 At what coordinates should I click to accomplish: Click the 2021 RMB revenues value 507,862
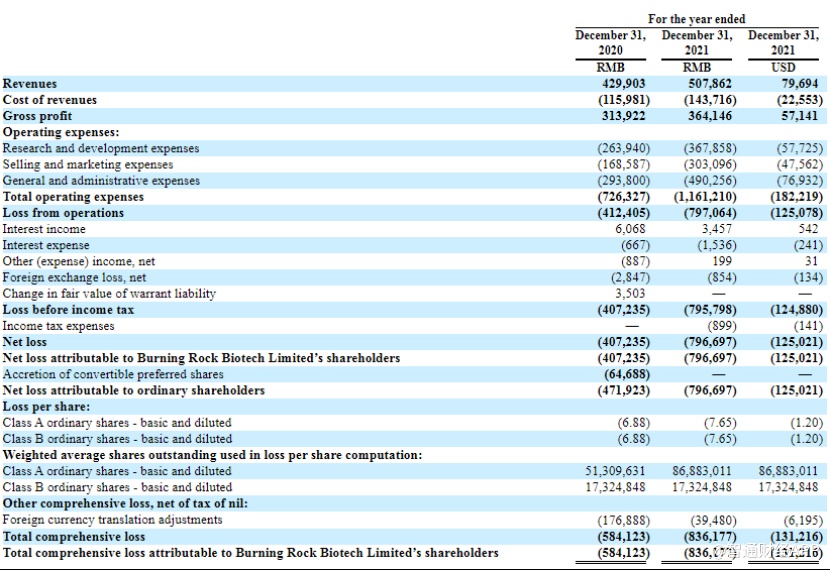712,84
